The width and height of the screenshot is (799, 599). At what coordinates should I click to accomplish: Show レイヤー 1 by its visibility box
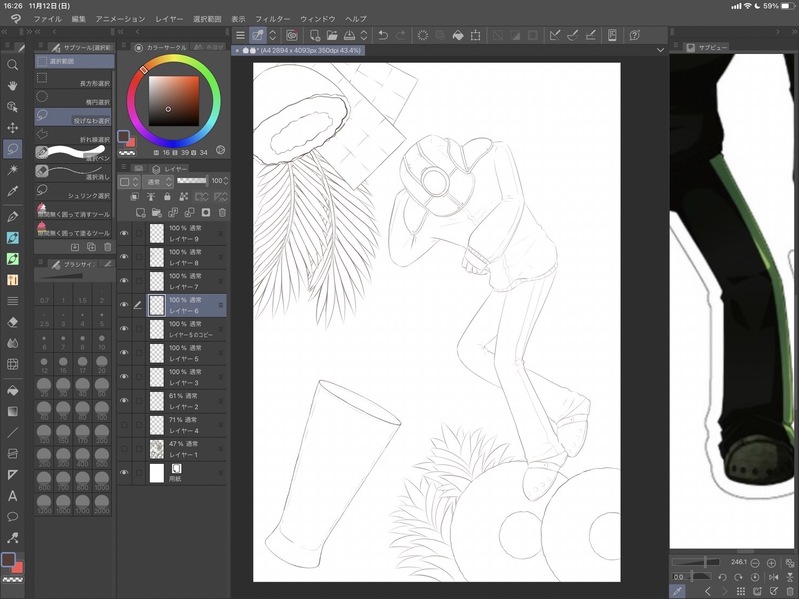click(x=124, y=448)
